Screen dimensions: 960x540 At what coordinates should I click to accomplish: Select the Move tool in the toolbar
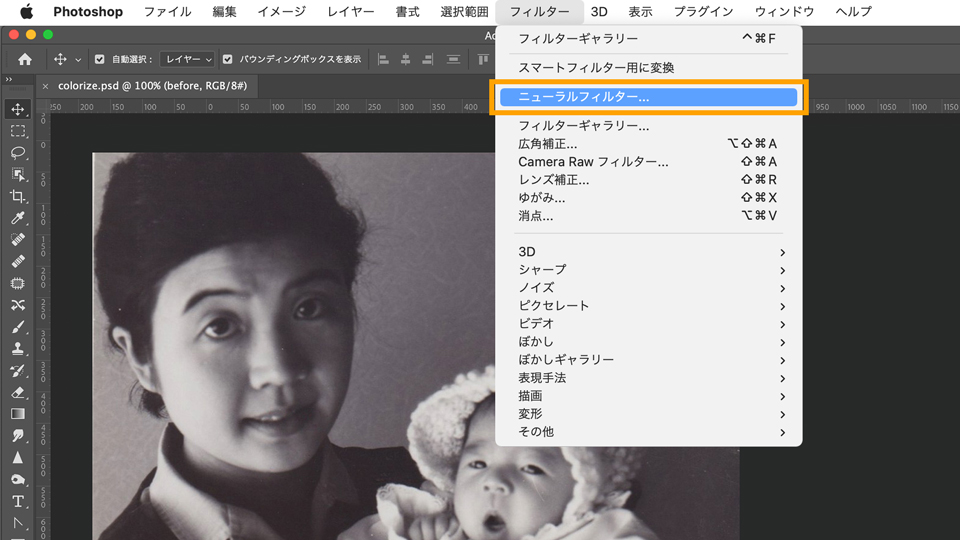point(18,109)
